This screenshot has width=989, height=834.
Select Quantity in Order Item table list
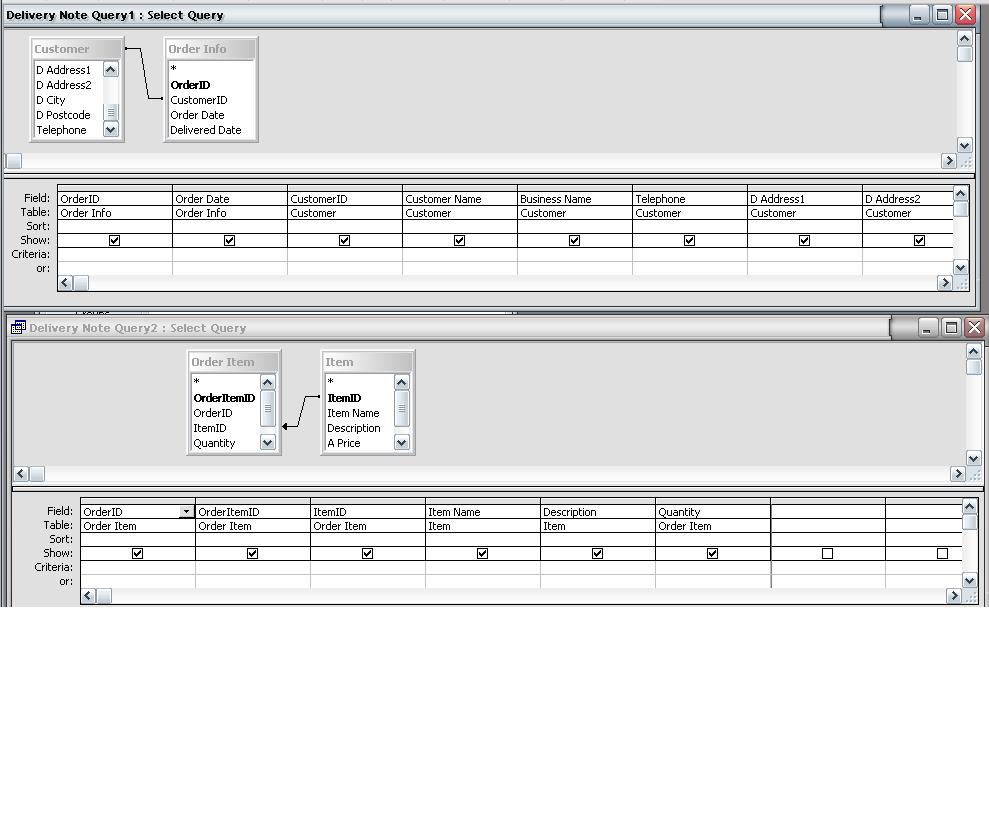214,443
